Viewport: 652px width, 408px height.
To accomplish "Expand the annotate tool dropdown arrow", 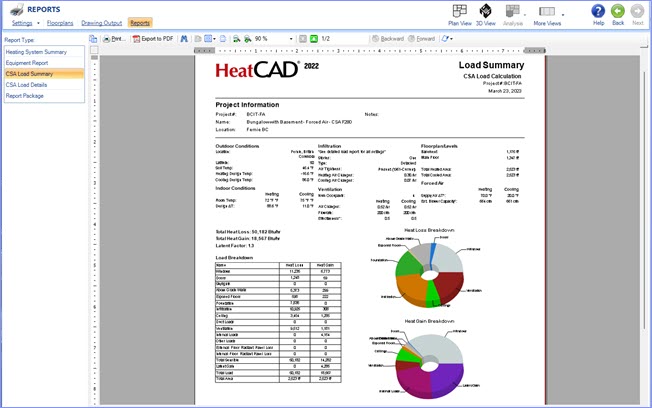I will (x=452, y=39).
